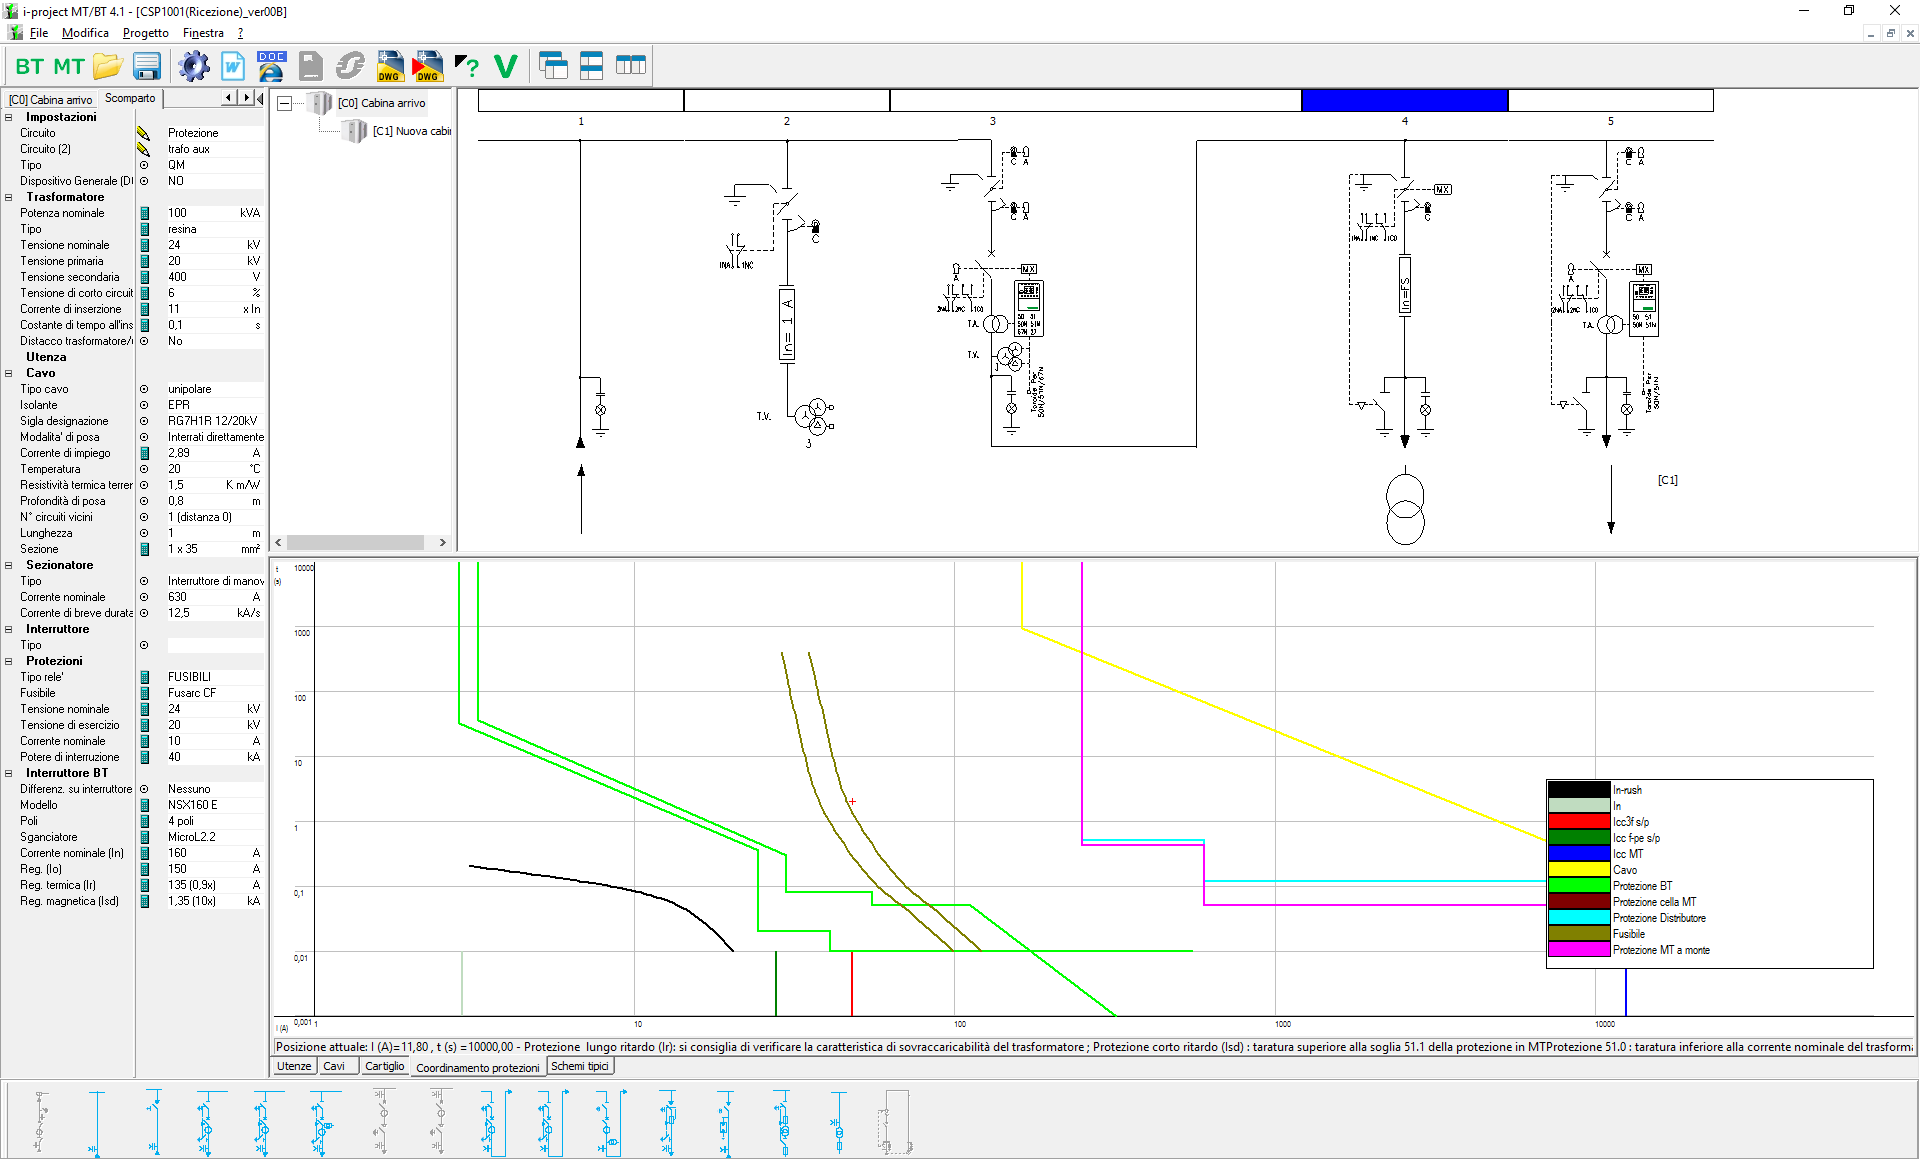This screenshot has width=1920, height=1160.
Task: Click the DWG export icon with red arrow
Action: coord(427,67)
